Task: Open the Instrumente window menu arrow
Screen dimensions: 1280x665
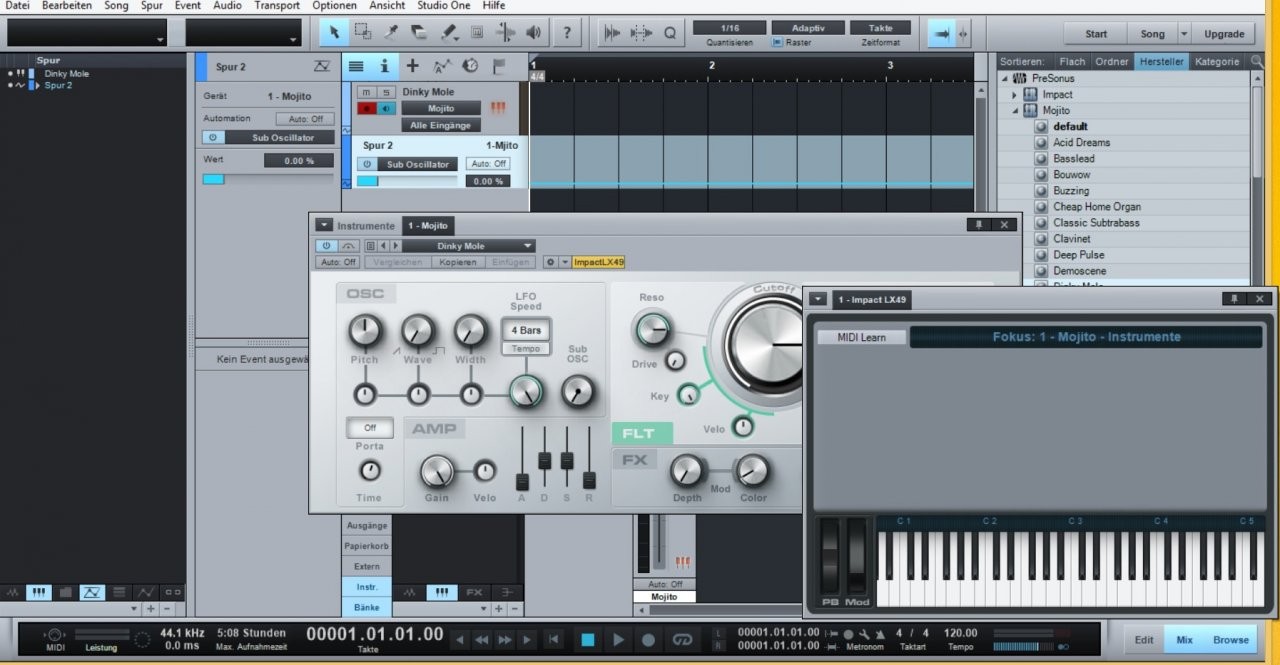Action: click(323, 226)
